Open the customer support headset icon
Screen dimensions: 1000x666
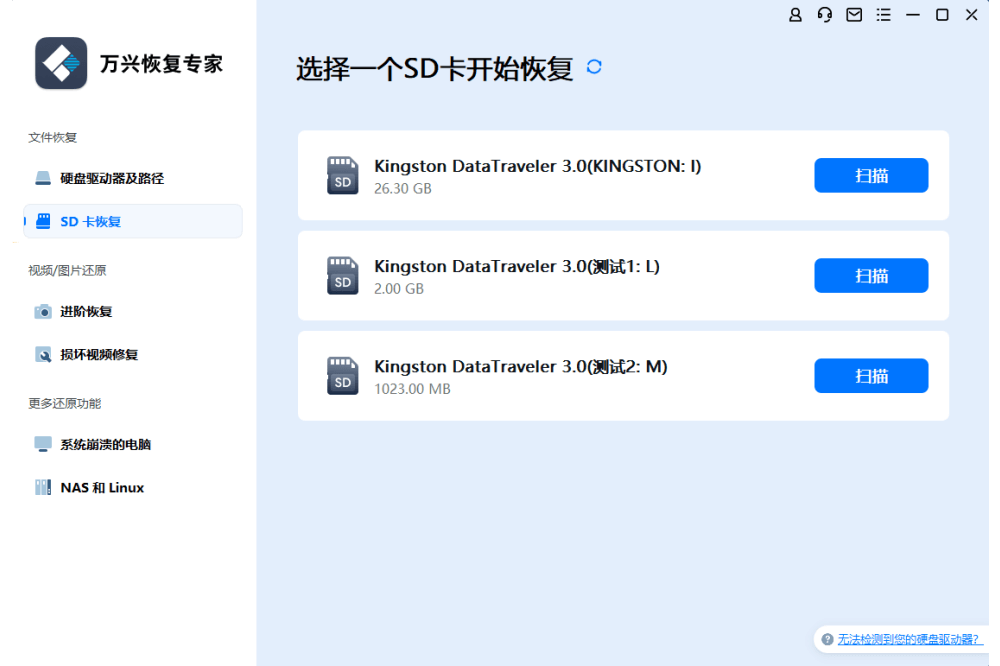tap(825, 15)
